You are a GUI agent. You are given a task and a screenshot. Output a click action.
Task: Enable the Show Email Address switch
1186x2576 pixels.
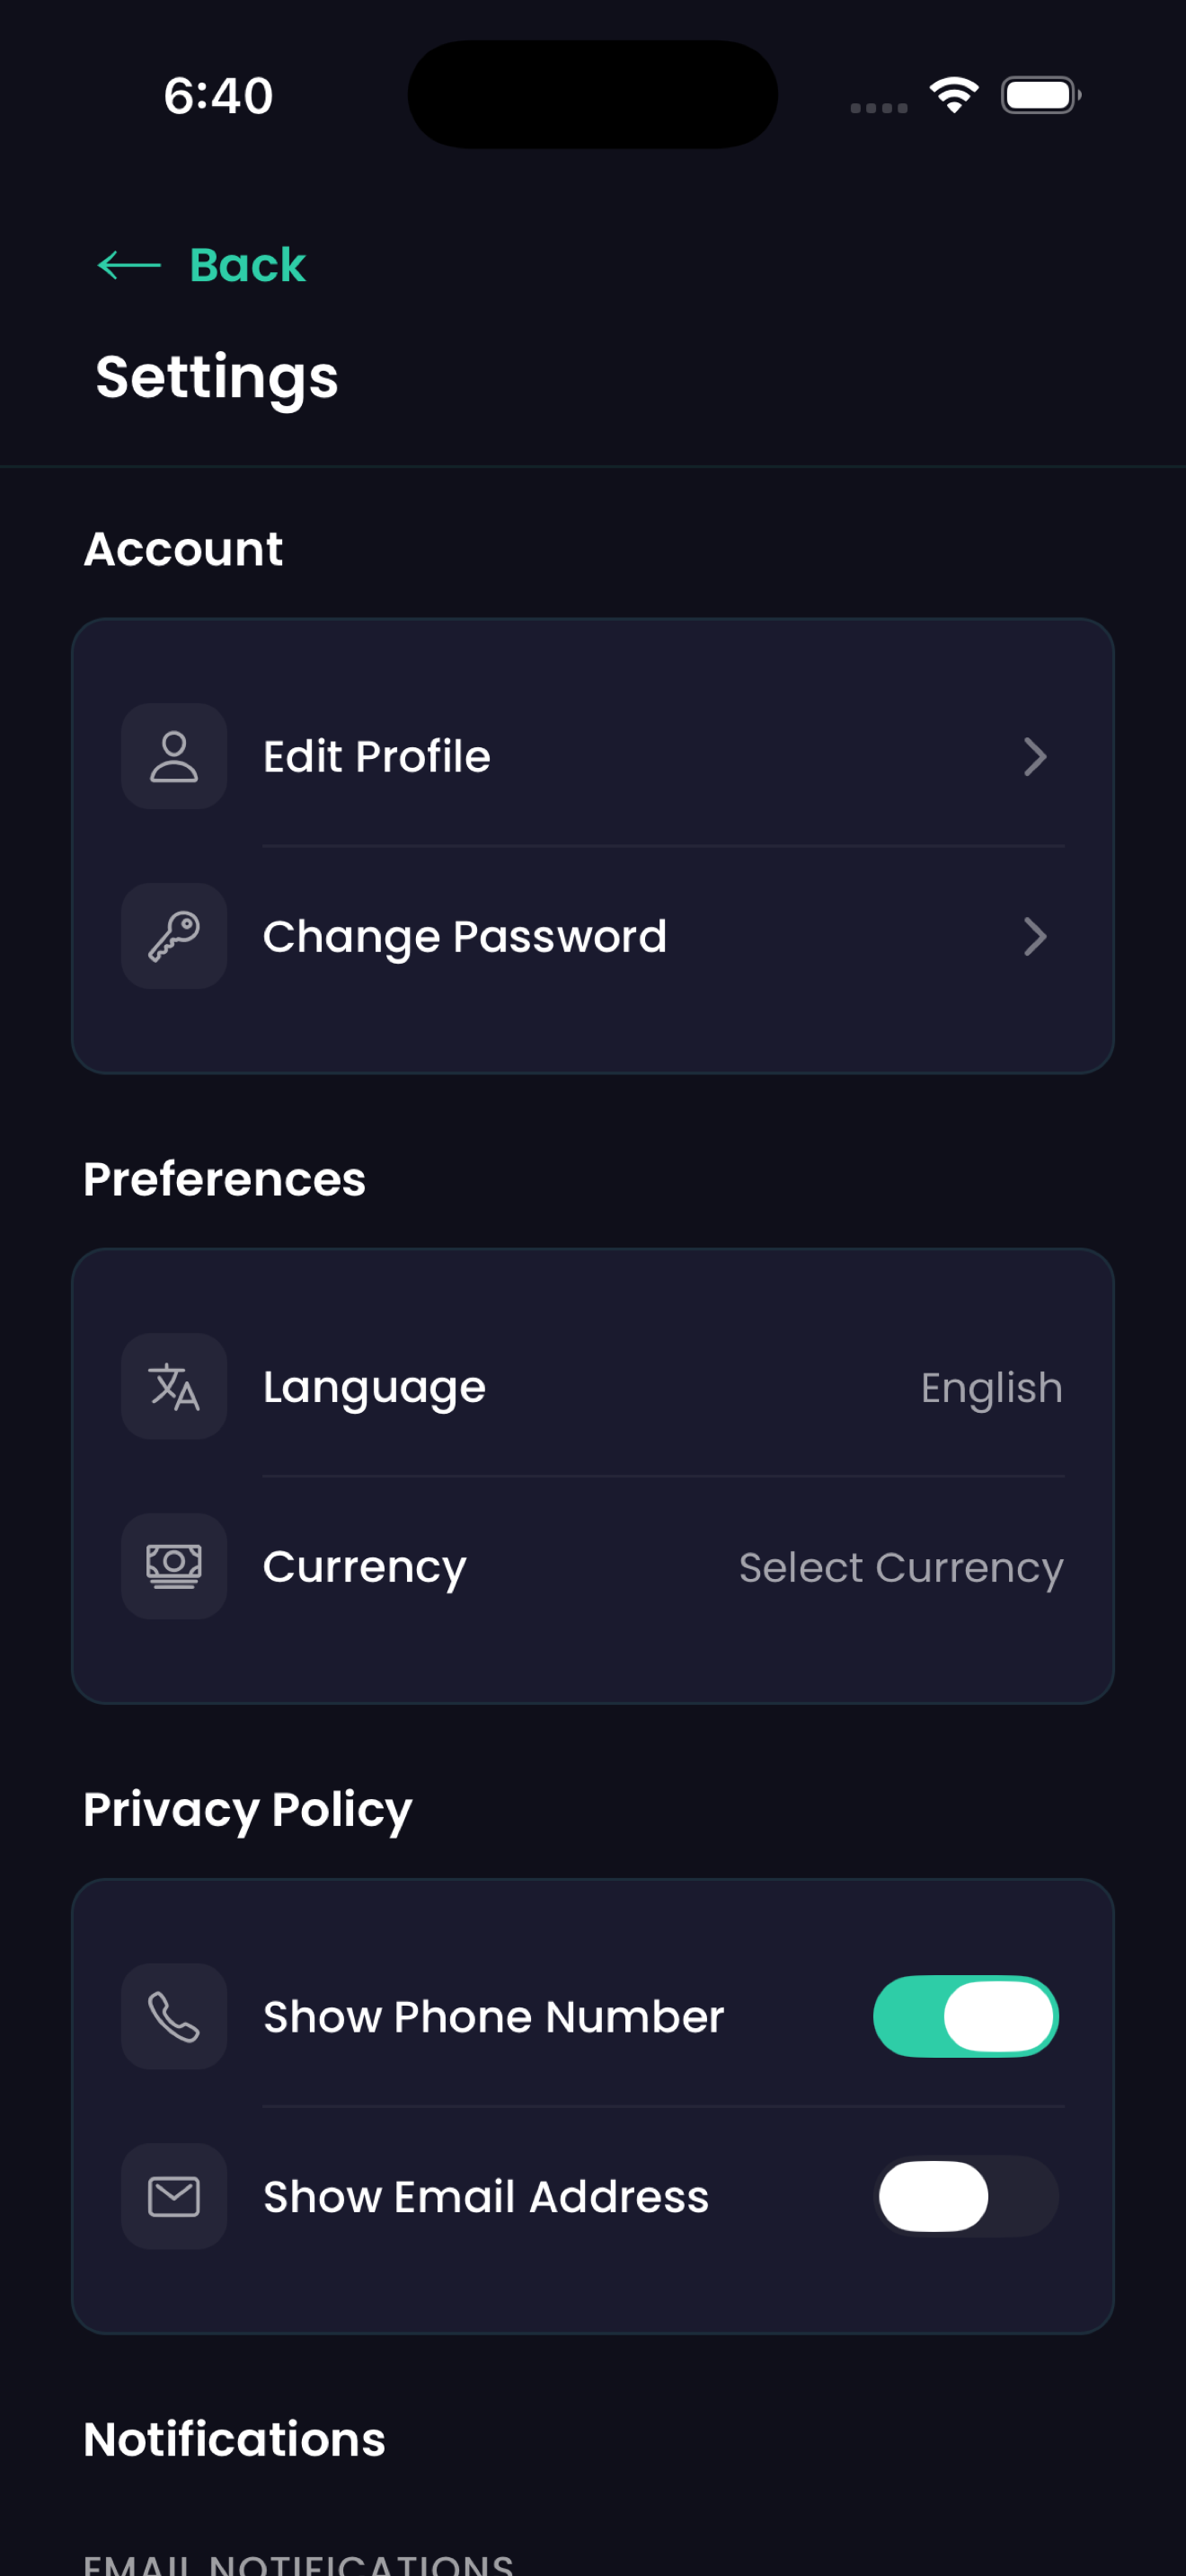(966, 2196)
